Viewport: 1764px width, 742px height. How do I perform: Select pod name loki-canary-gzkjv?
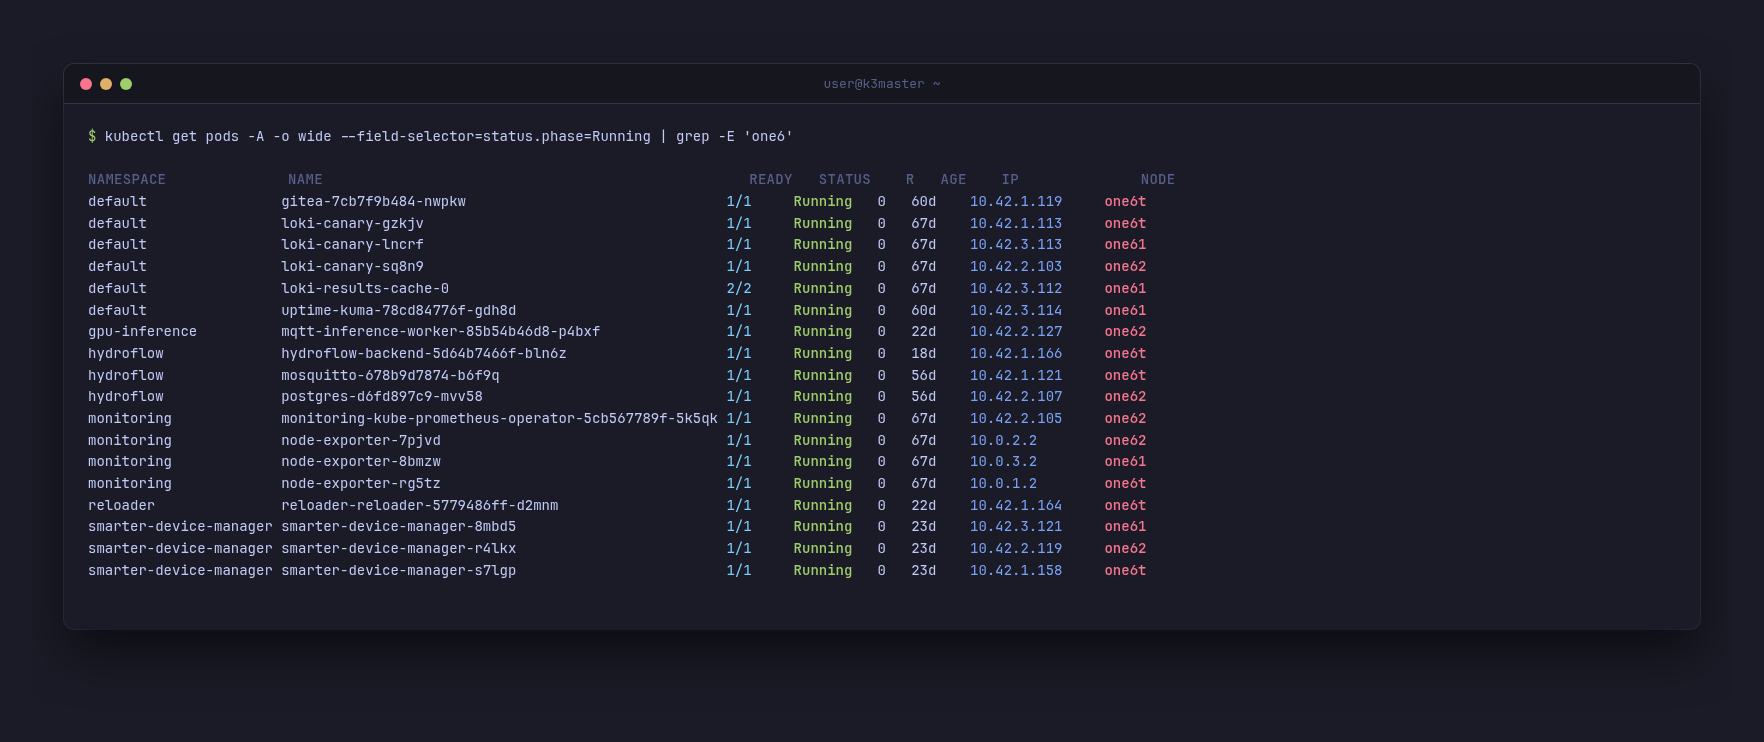pyautogui.click(x=352, y=224)
